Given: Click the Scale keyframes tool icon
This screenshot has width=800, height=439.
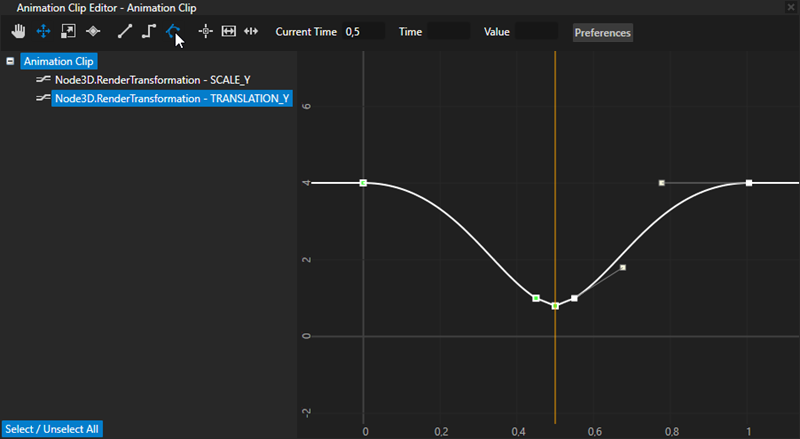Looking at the screenshot, I should pos(68,32).
